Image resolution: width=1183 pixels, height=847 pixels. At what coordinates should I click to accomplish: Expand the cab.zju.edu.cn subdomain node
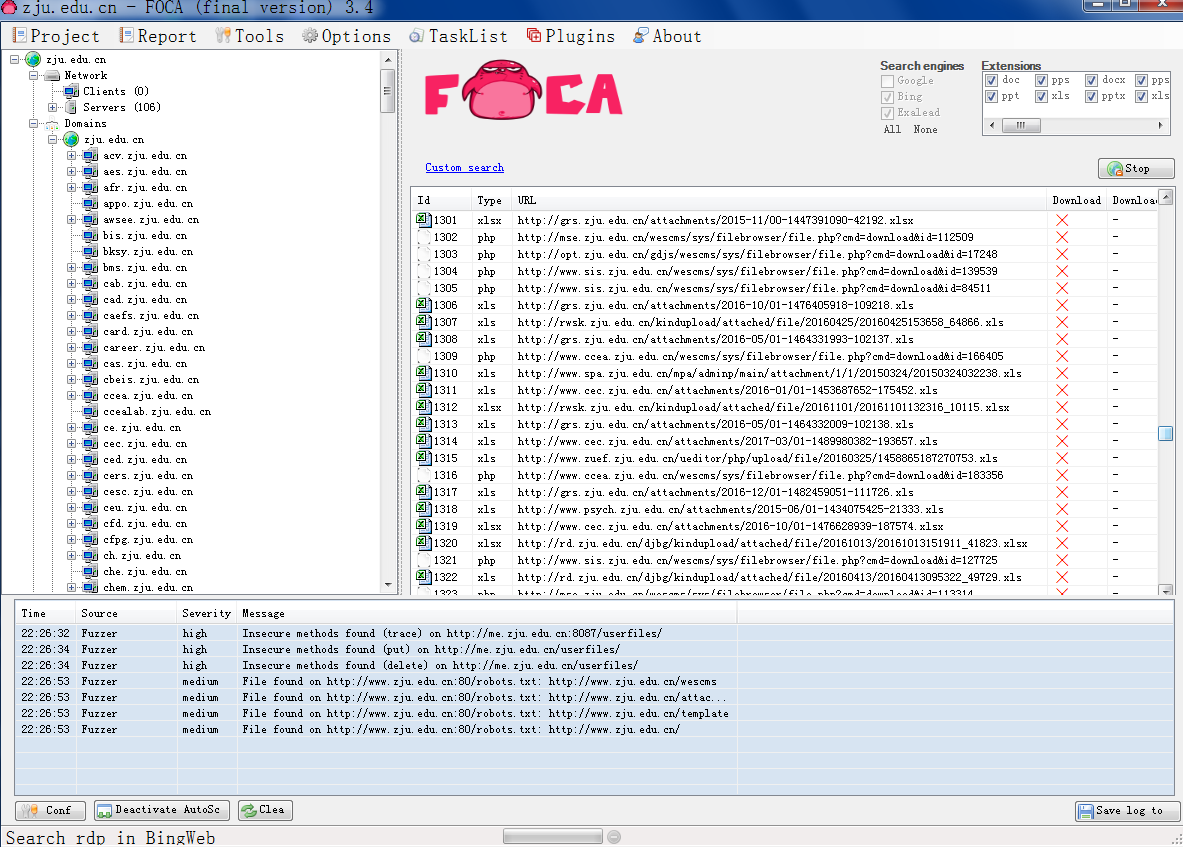coord(72,284)
